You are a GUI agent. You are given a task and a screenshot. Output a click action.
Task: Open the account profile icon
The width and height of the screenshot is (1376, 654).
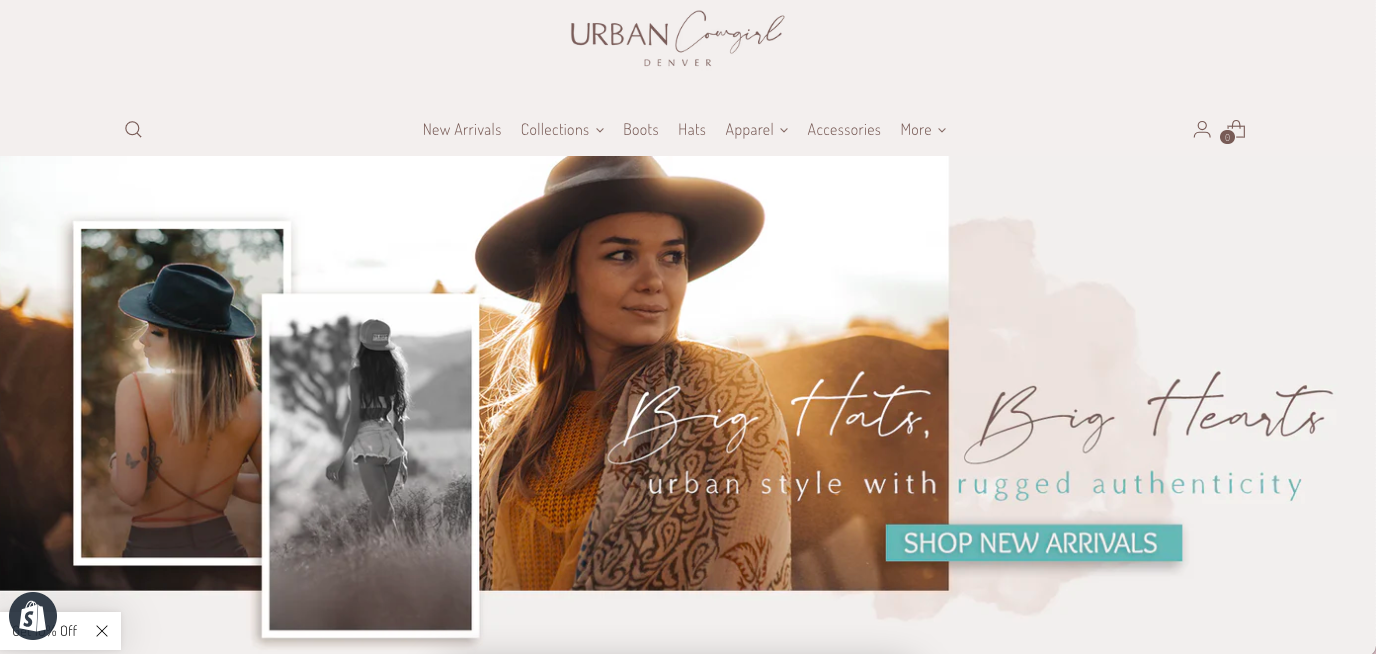point(1202,129)
